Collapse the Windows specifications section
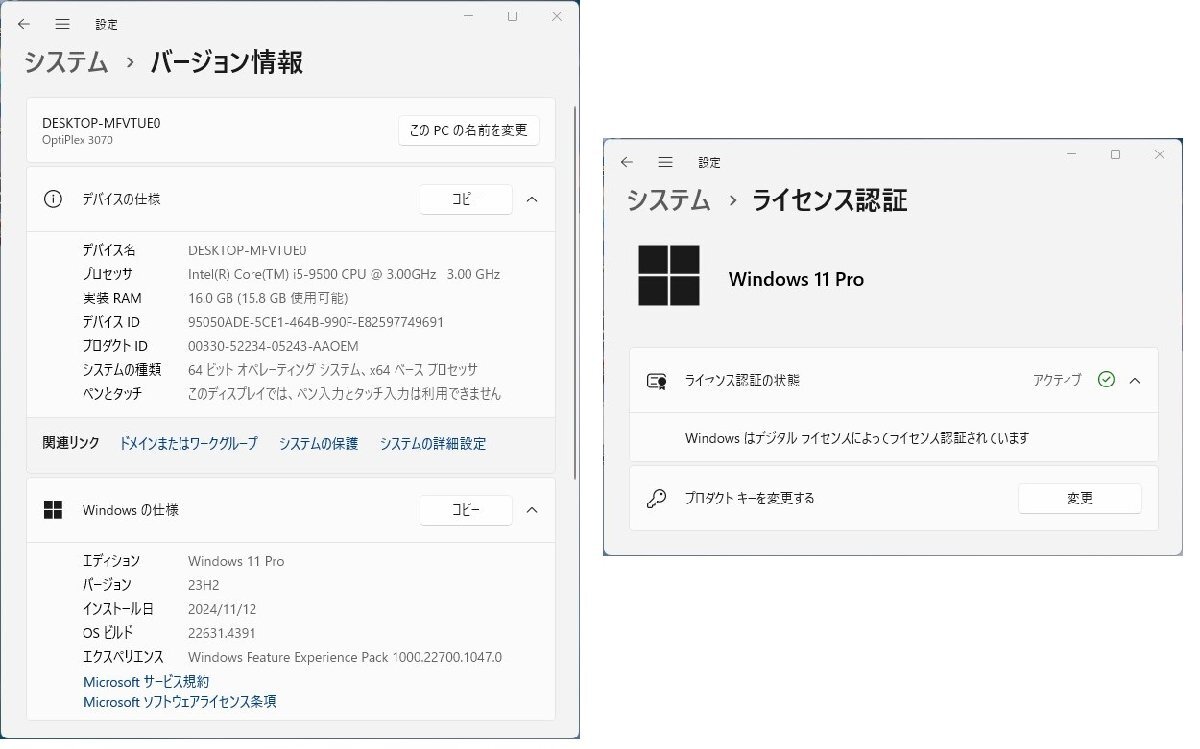This screenshot has width=1200, height=749. [532, 510]
